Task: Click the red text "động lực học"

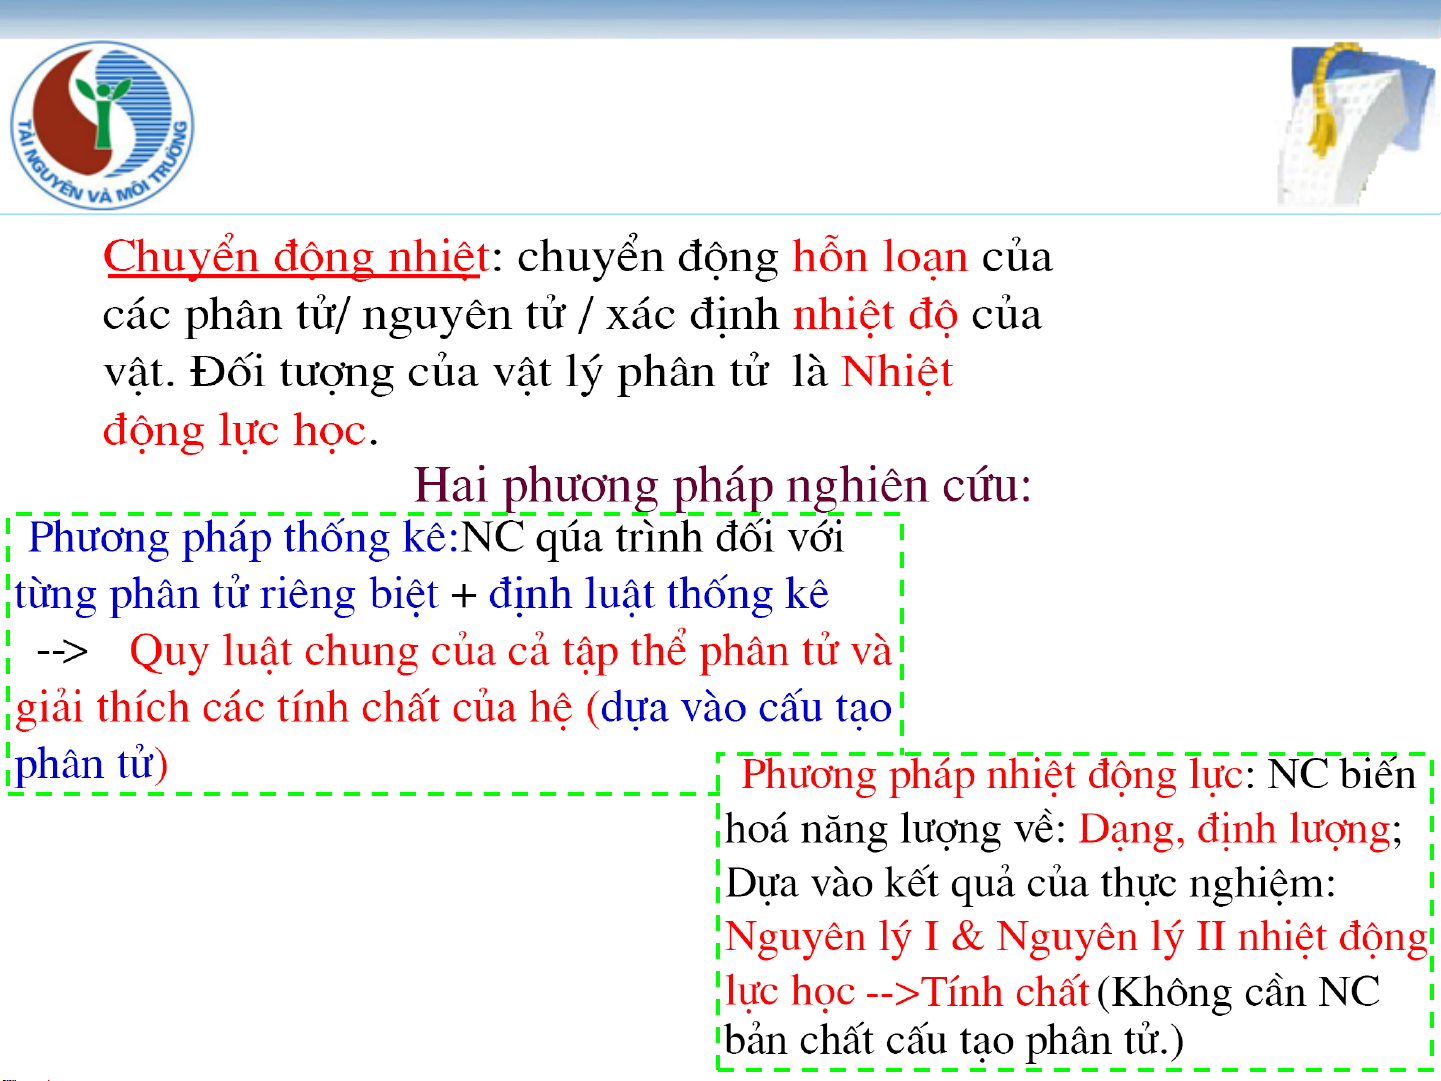Action: (236, 430)
